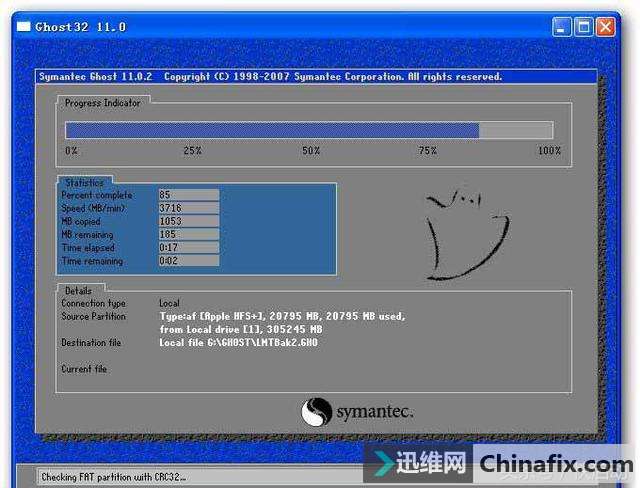Click the 'MB copied' value 1053
The width and height of the screenshot is (640, 488).
189,221
